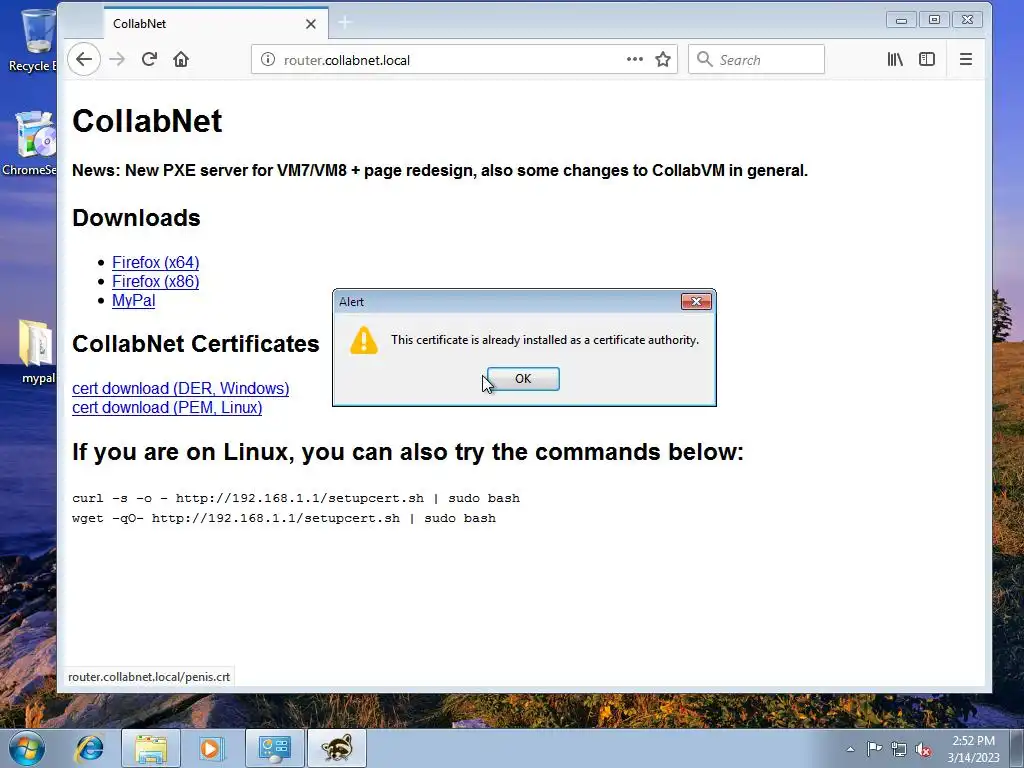Open the browser home page
This screenshot has height=768, width=1024.
tap(181, 59)
